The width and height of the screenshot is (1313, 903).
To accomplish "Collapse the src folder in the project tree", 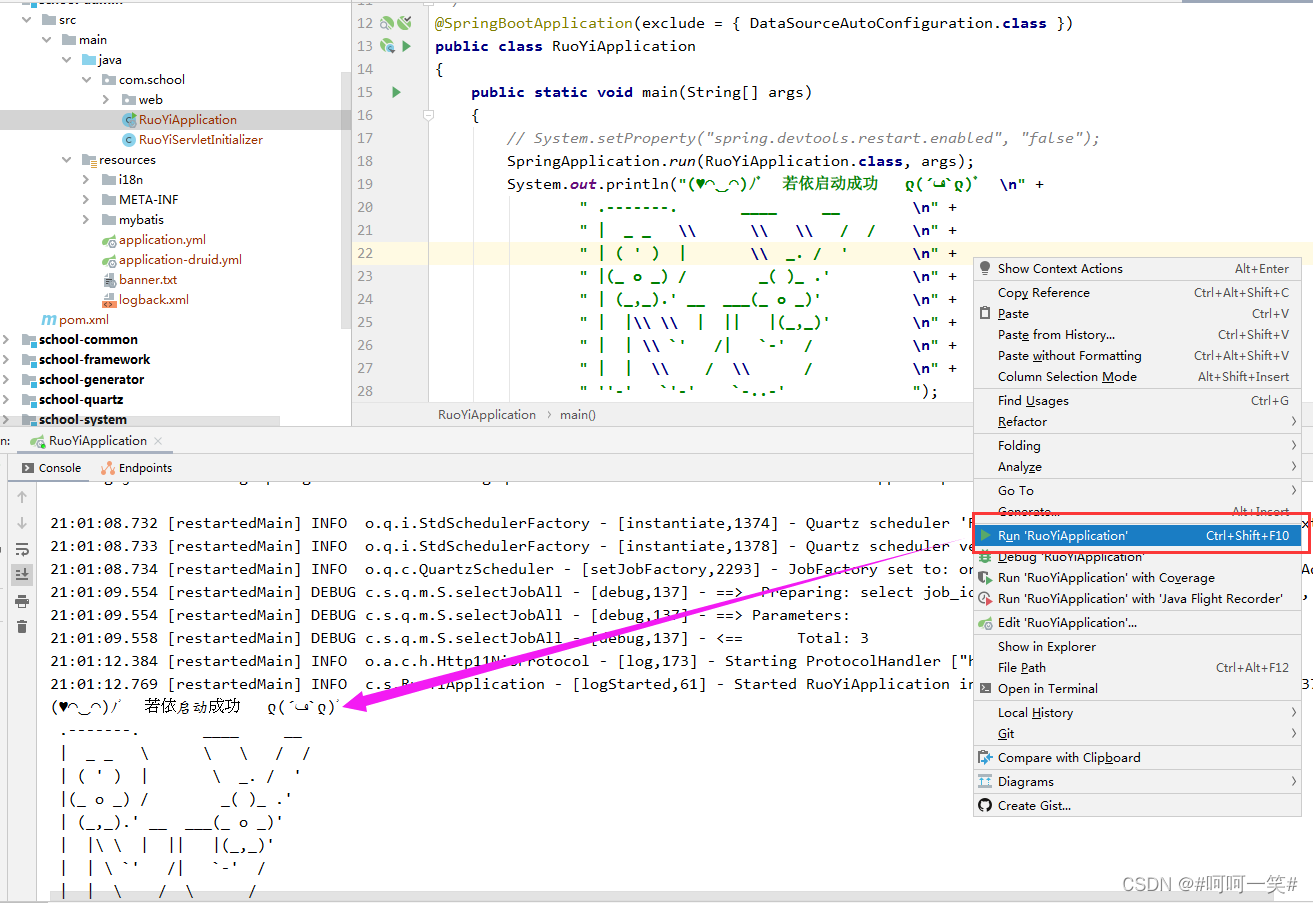I will (x=26, y=20).
